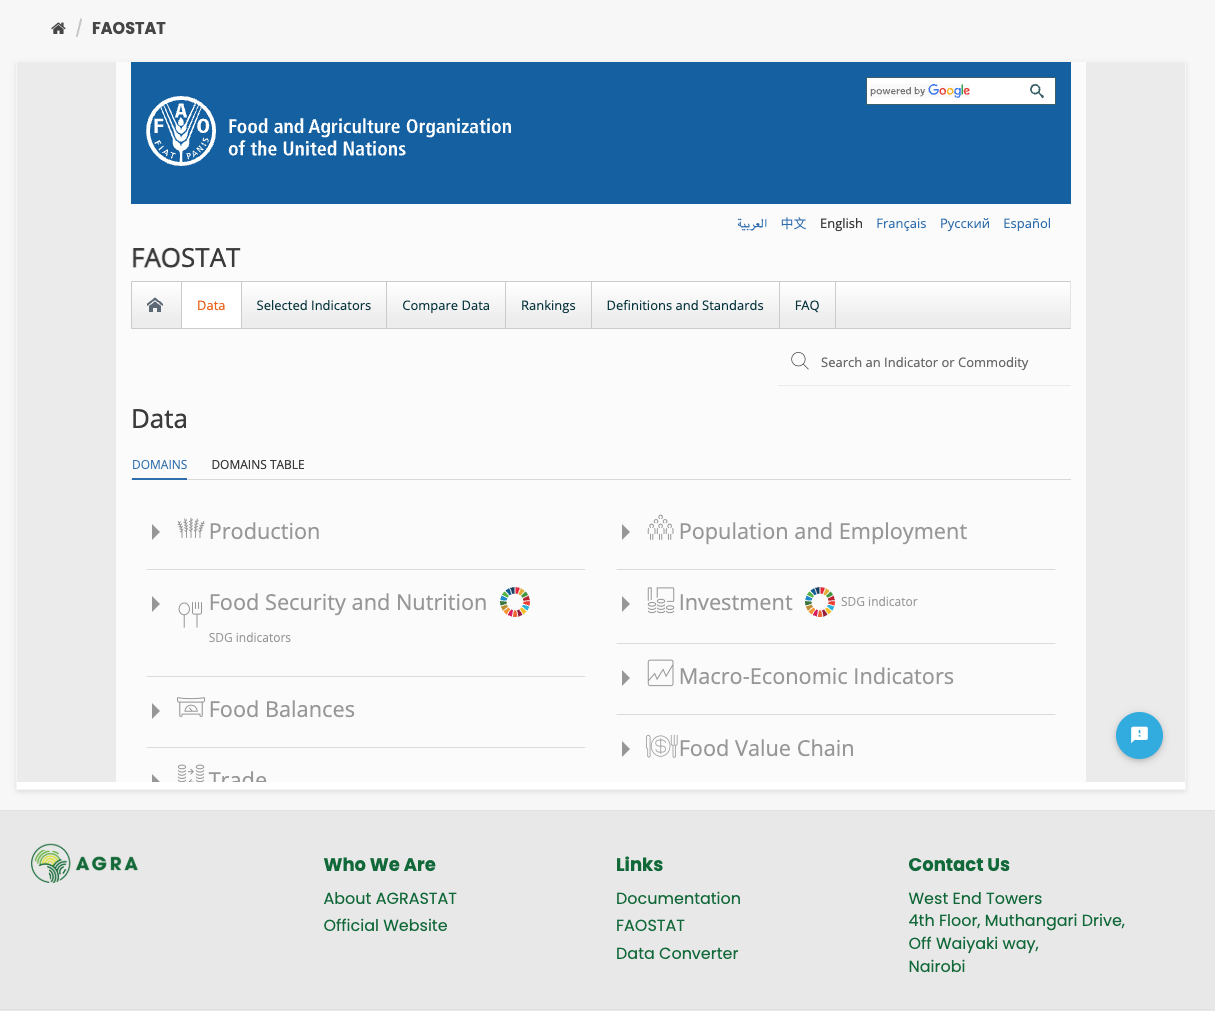Click the Google search magnifier icon
1215x1011 pixels.
pos(1037,91)
